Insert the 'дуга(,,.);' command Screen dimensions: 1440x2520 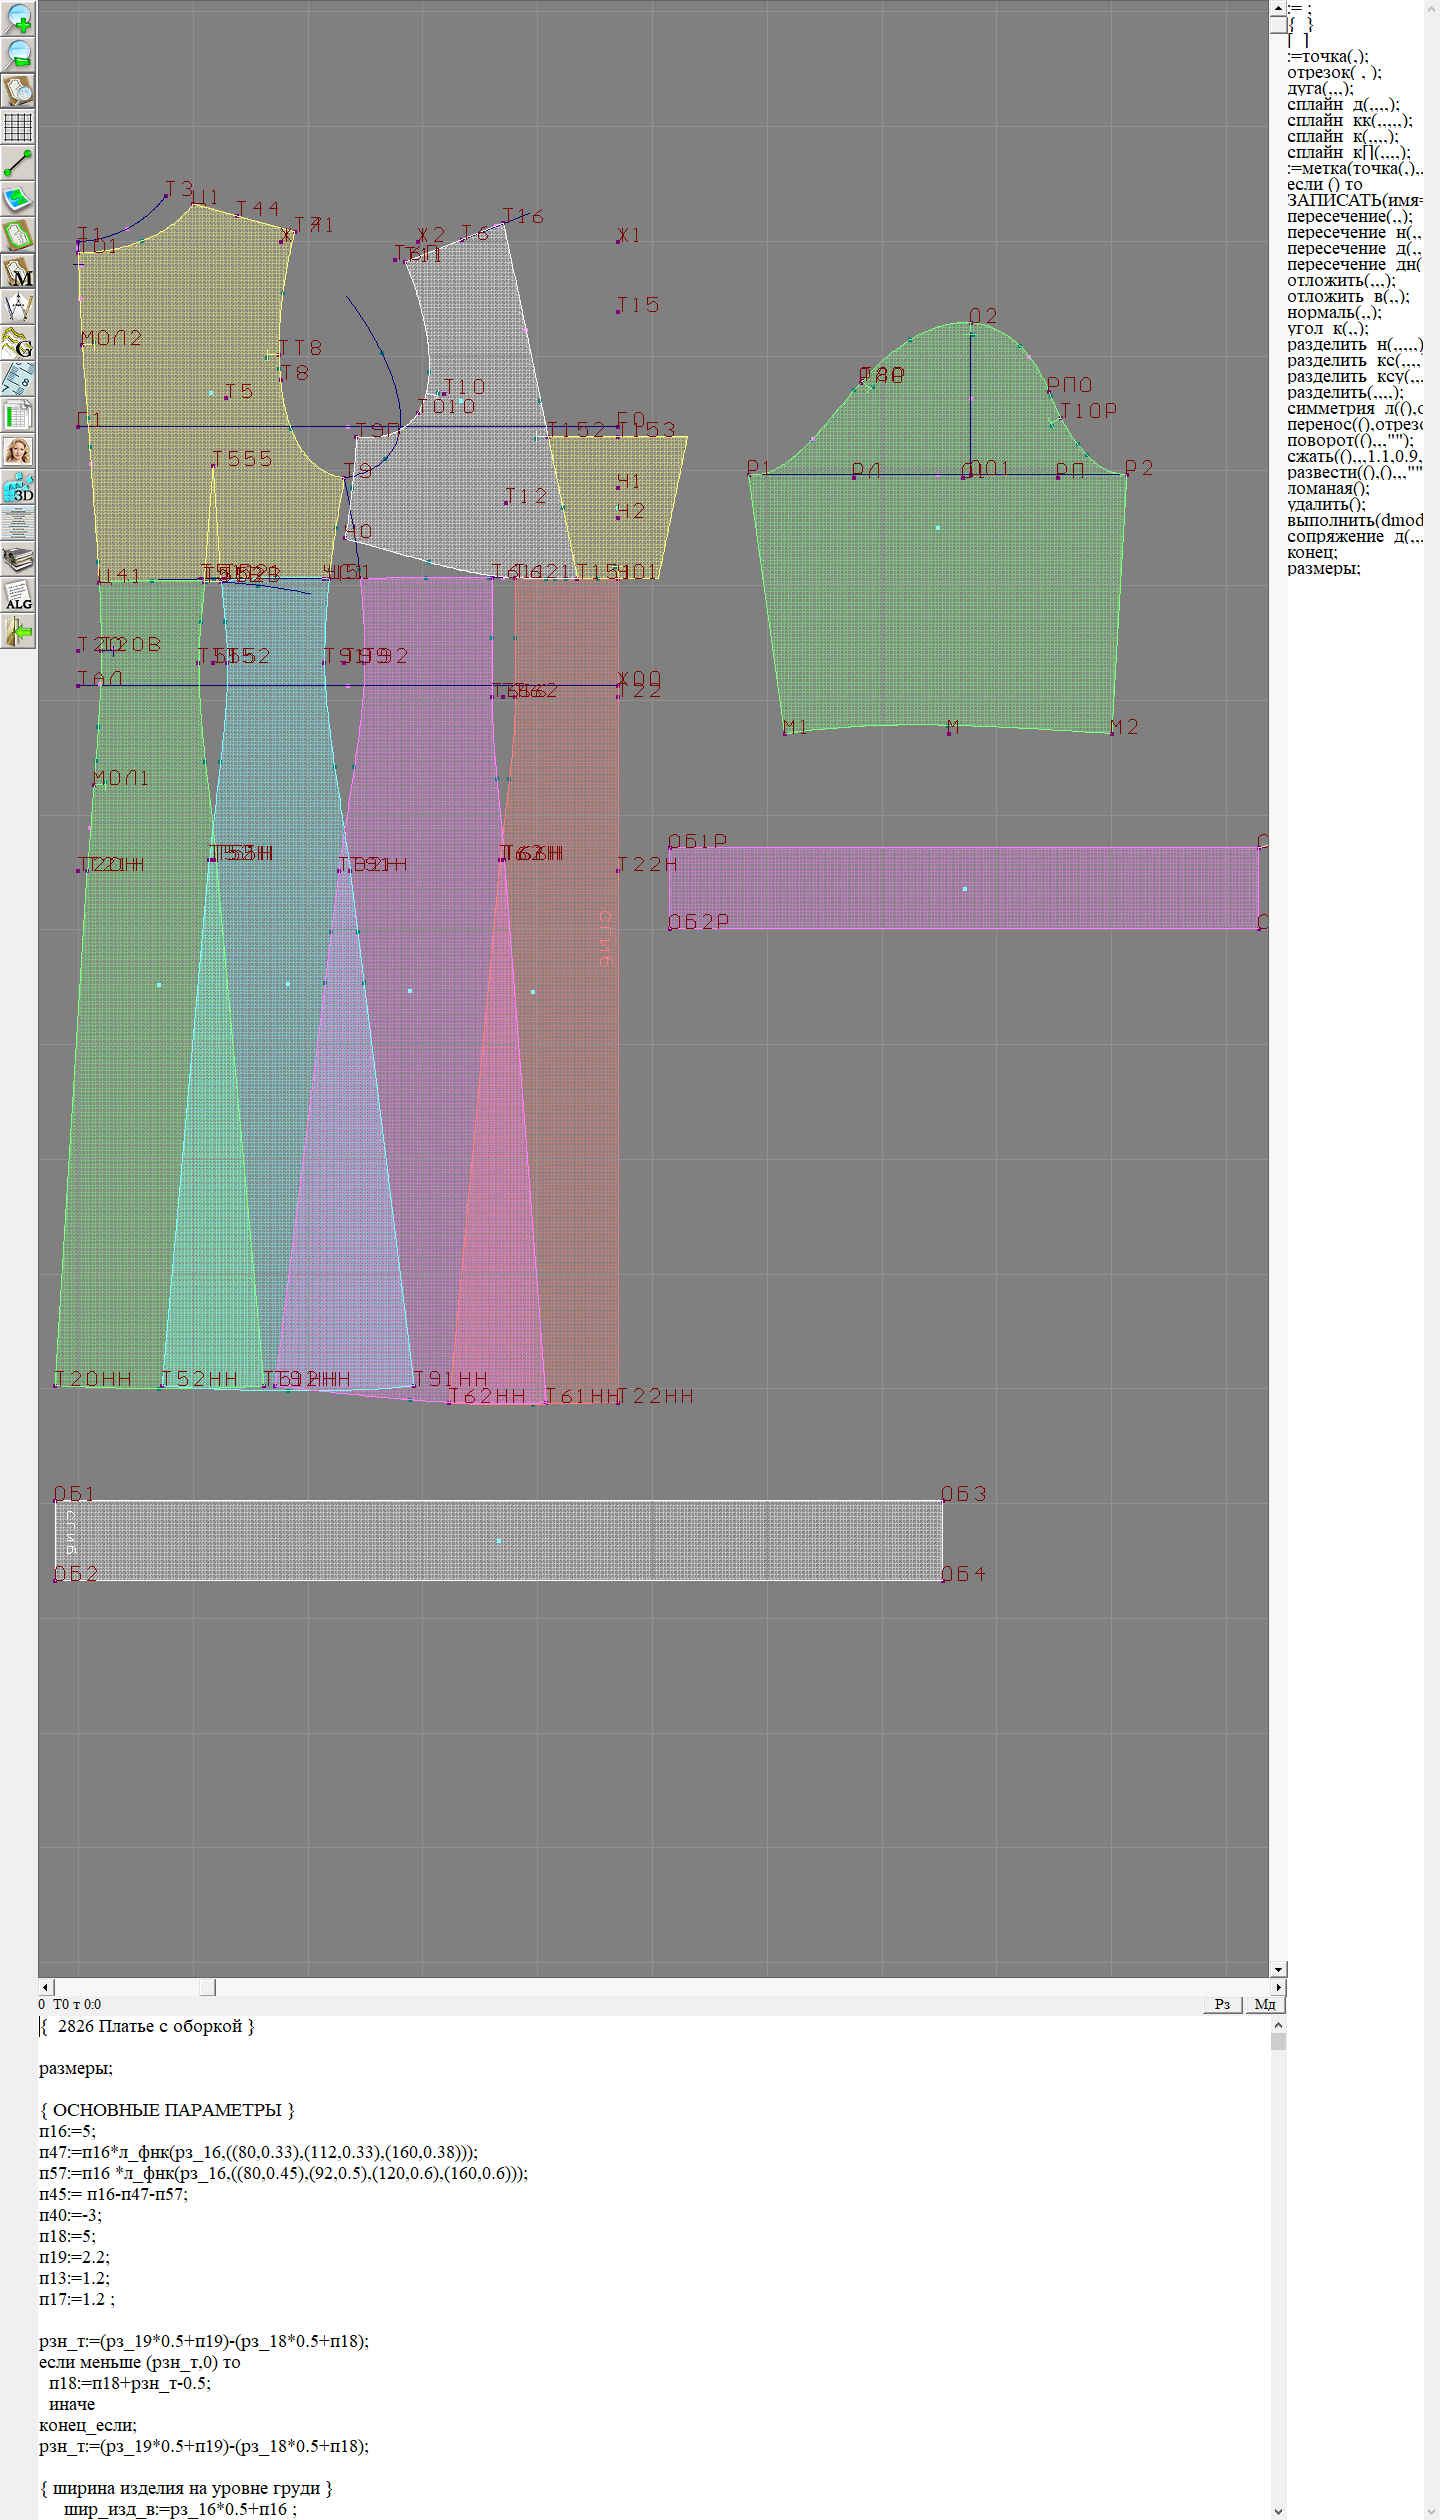tap(1320, 89)
